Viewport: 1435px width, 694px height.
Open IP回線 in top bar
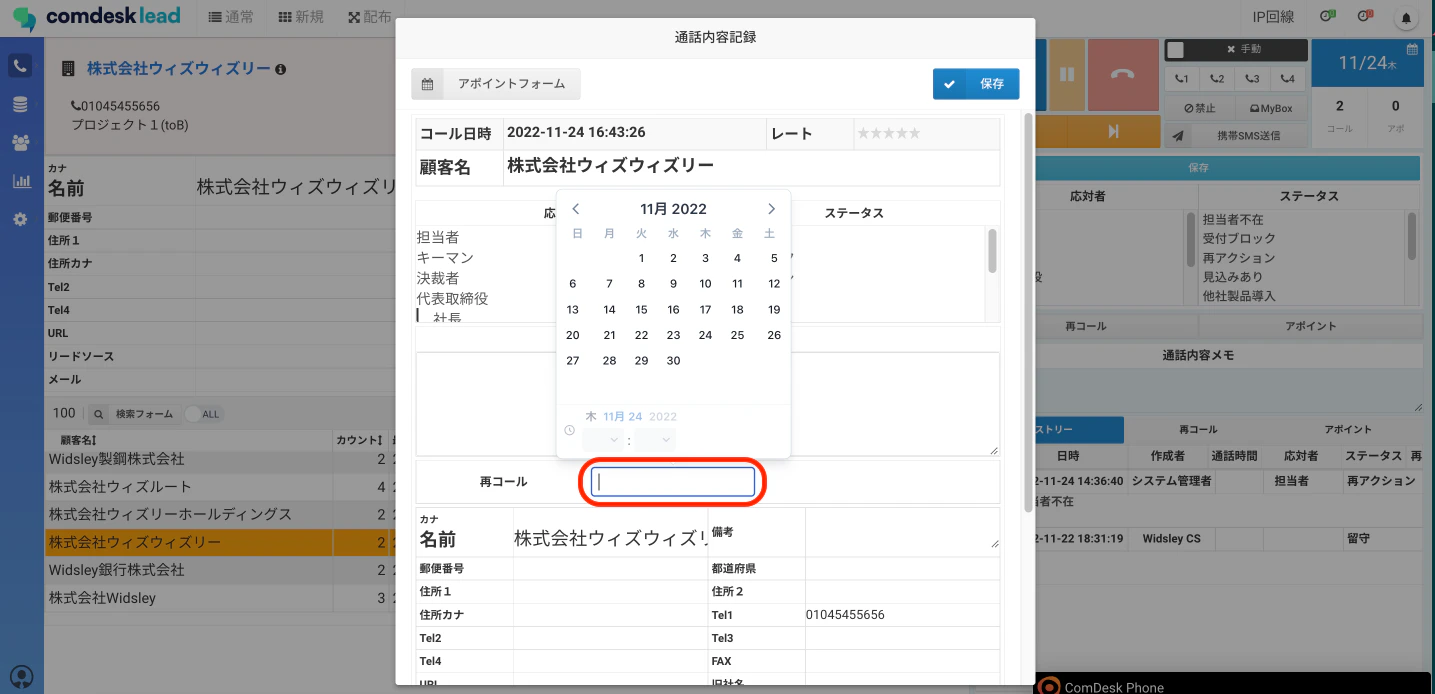pos(1273,17)
